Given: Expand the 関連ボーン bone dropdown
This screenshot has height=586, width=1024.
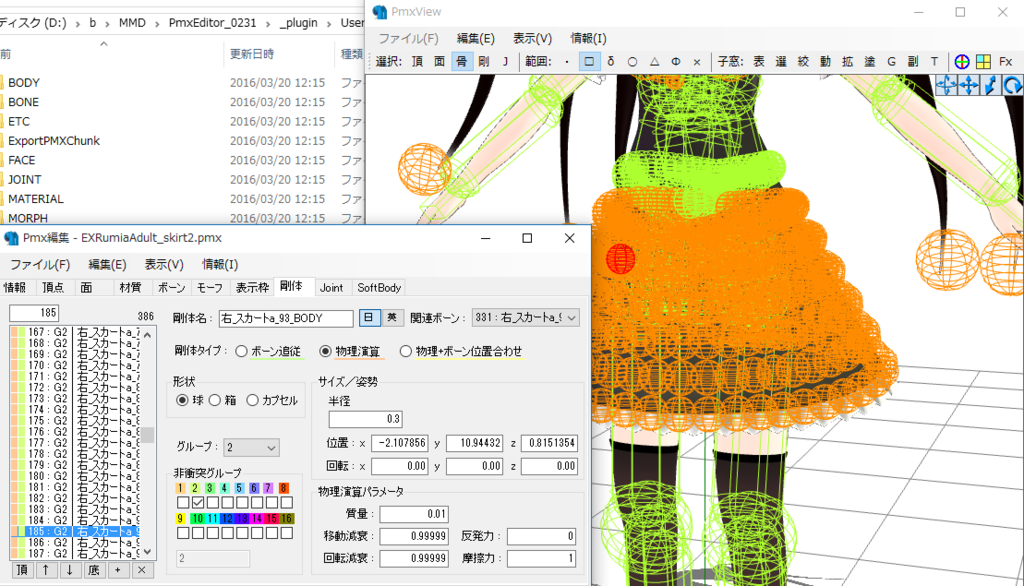Looking at the screenshot, I should click(524, 318).
